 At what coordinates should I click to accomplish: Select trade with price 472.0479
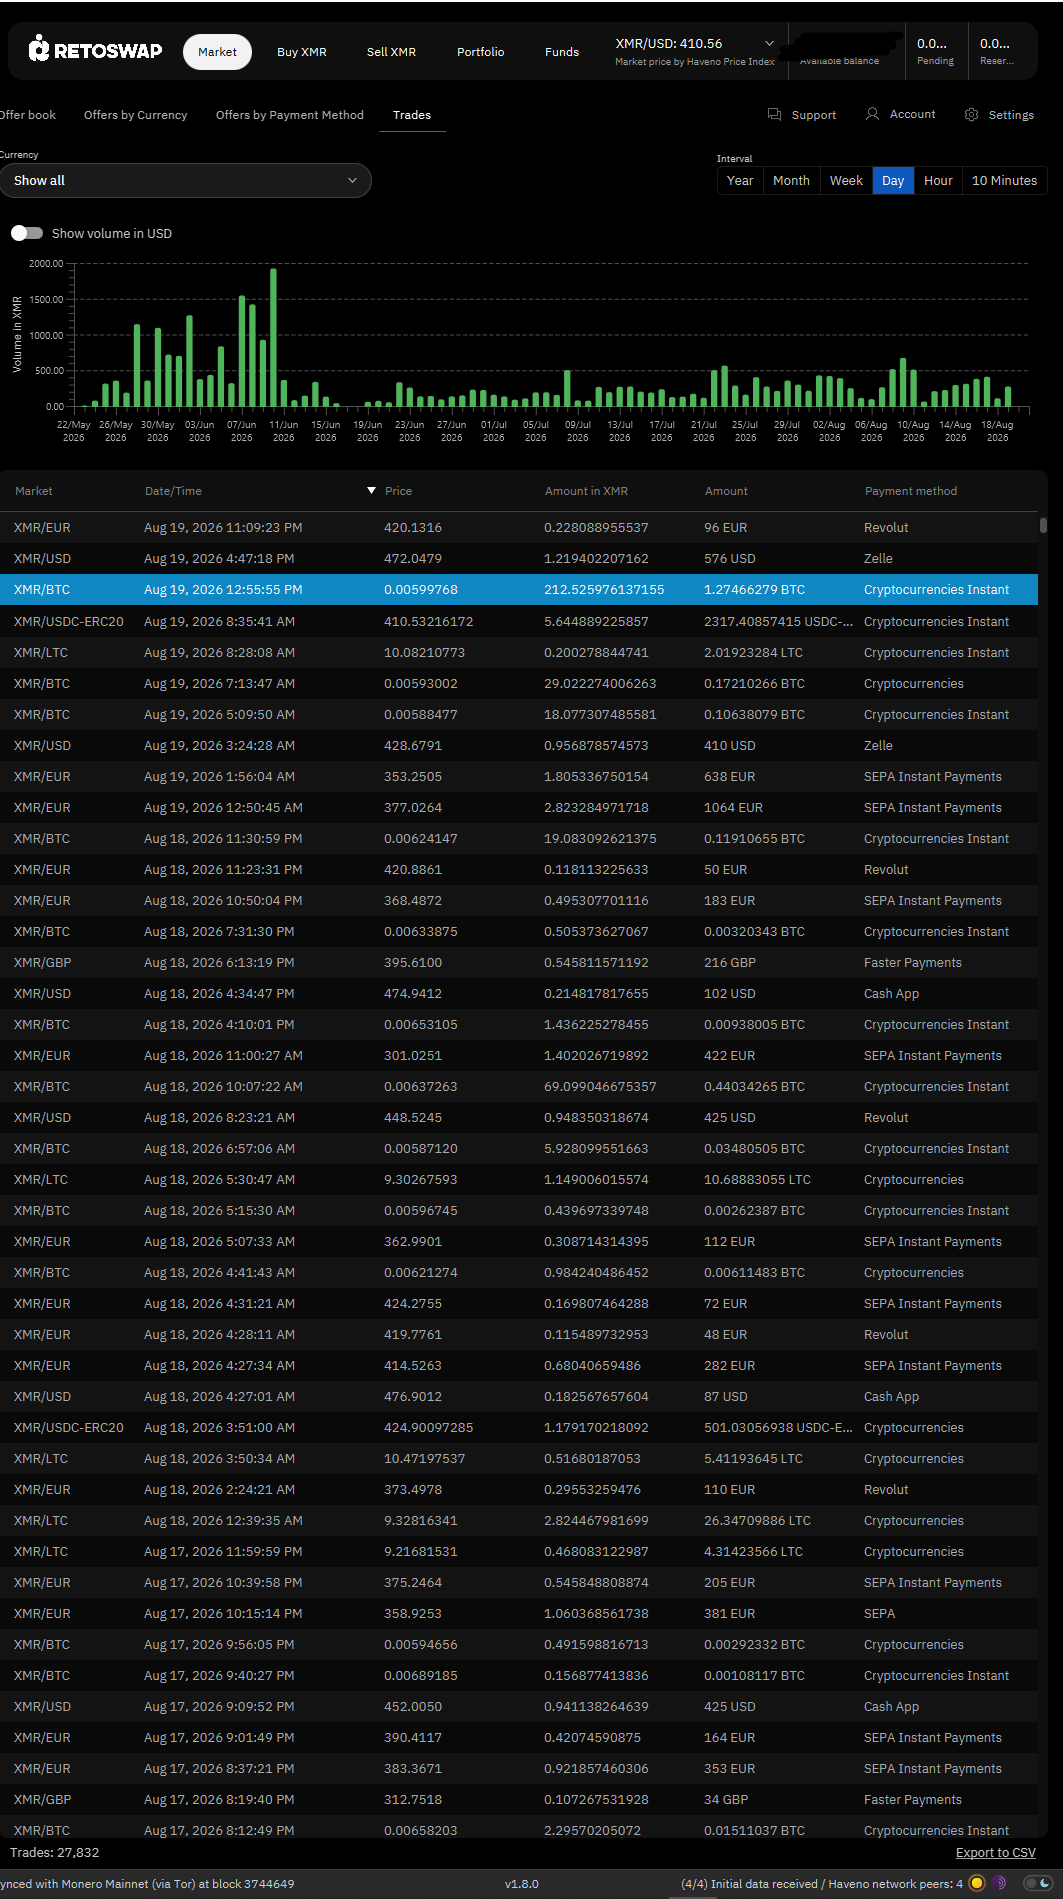[519, 558]
